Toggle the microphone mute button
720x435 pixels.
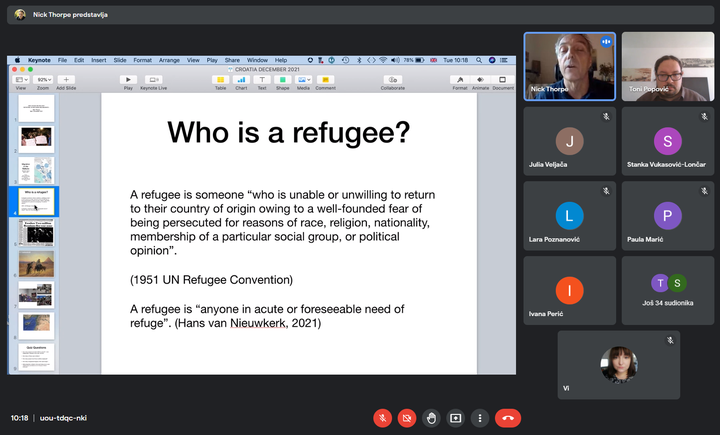click(x=382, y=418)
